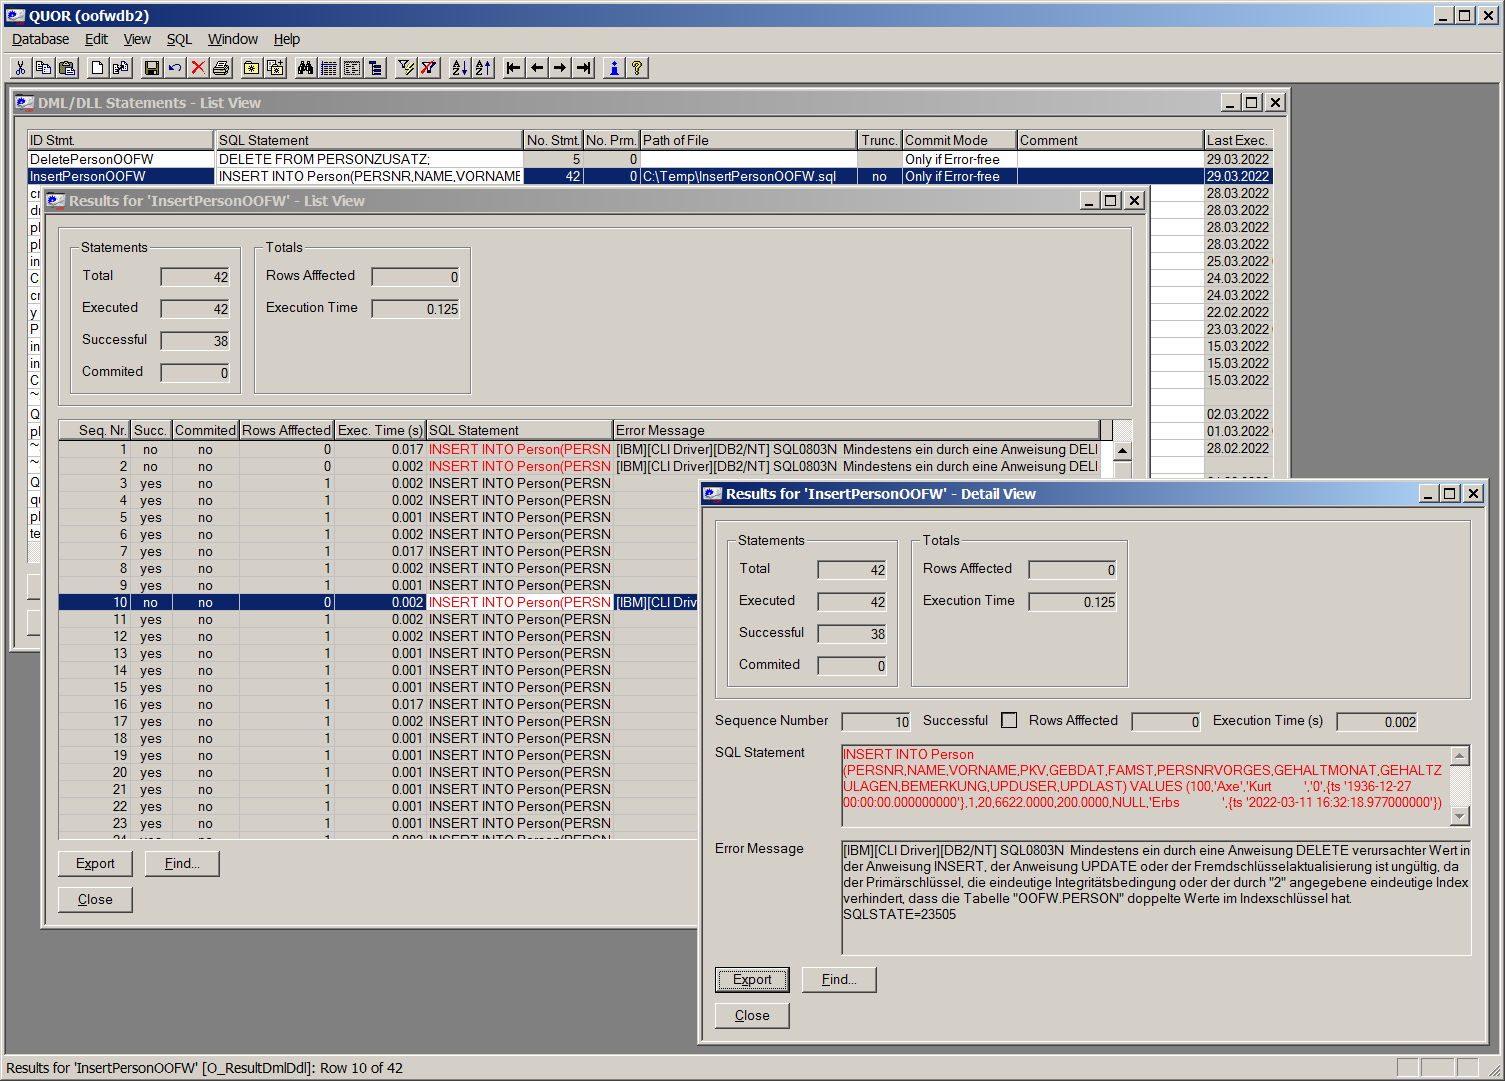The width and height of the screenshot is (1505, 1081).
Task: Open the Window menu
Action: 233,39
